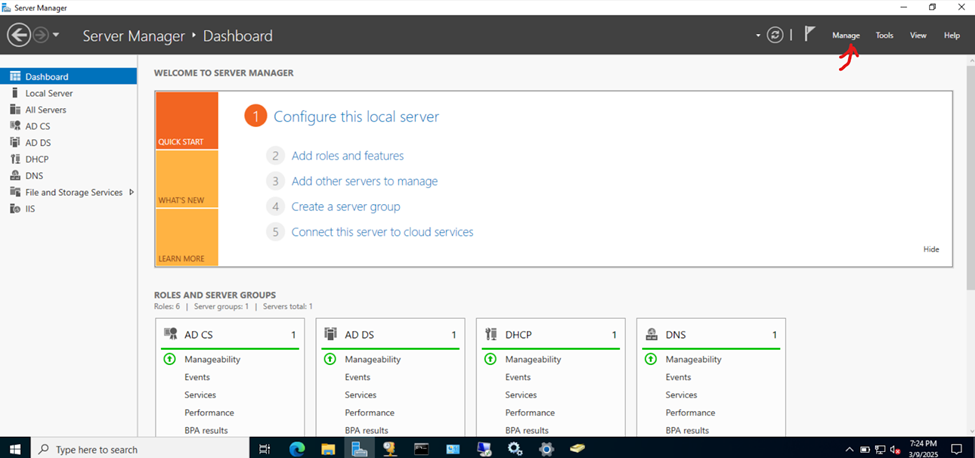The width and height of the screenshot is (975, 458).
Task: Click the taskbar search box
Action: 139,449
